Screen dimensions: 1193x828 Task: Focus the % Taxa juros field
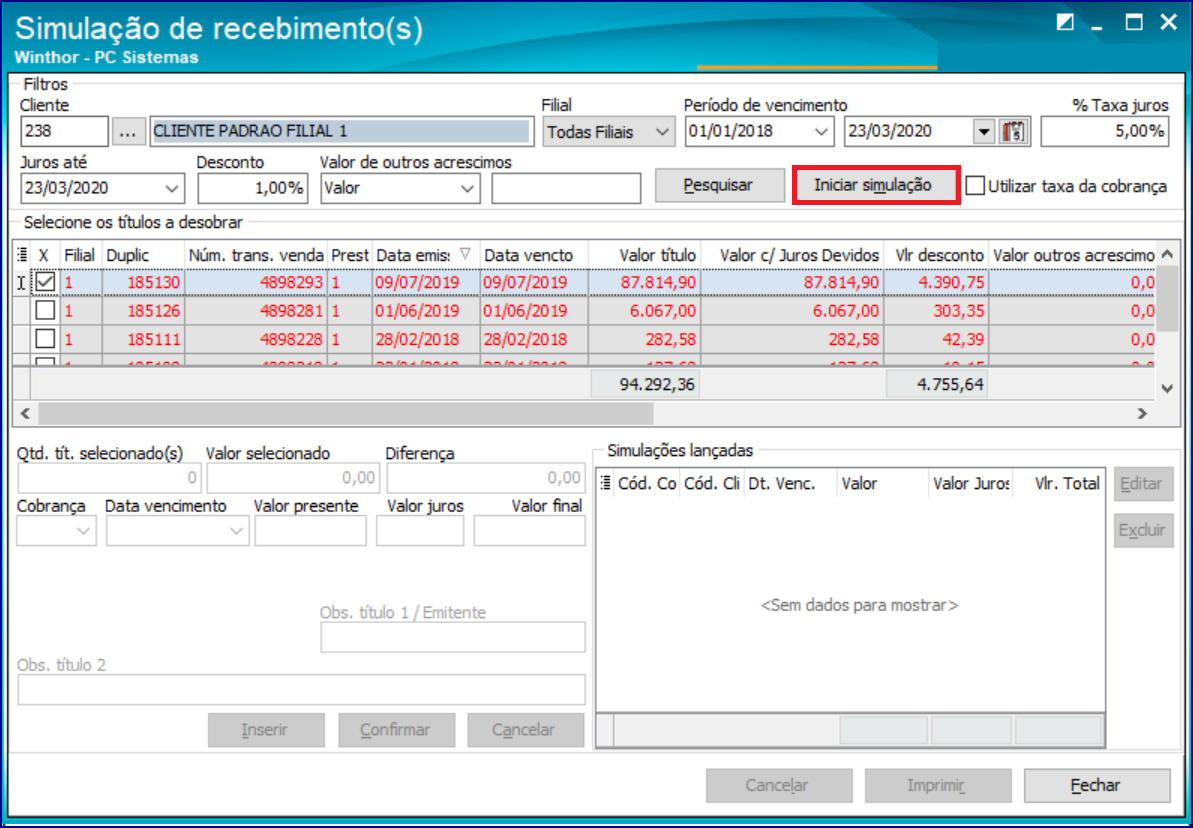click(x=1104, y=132)
